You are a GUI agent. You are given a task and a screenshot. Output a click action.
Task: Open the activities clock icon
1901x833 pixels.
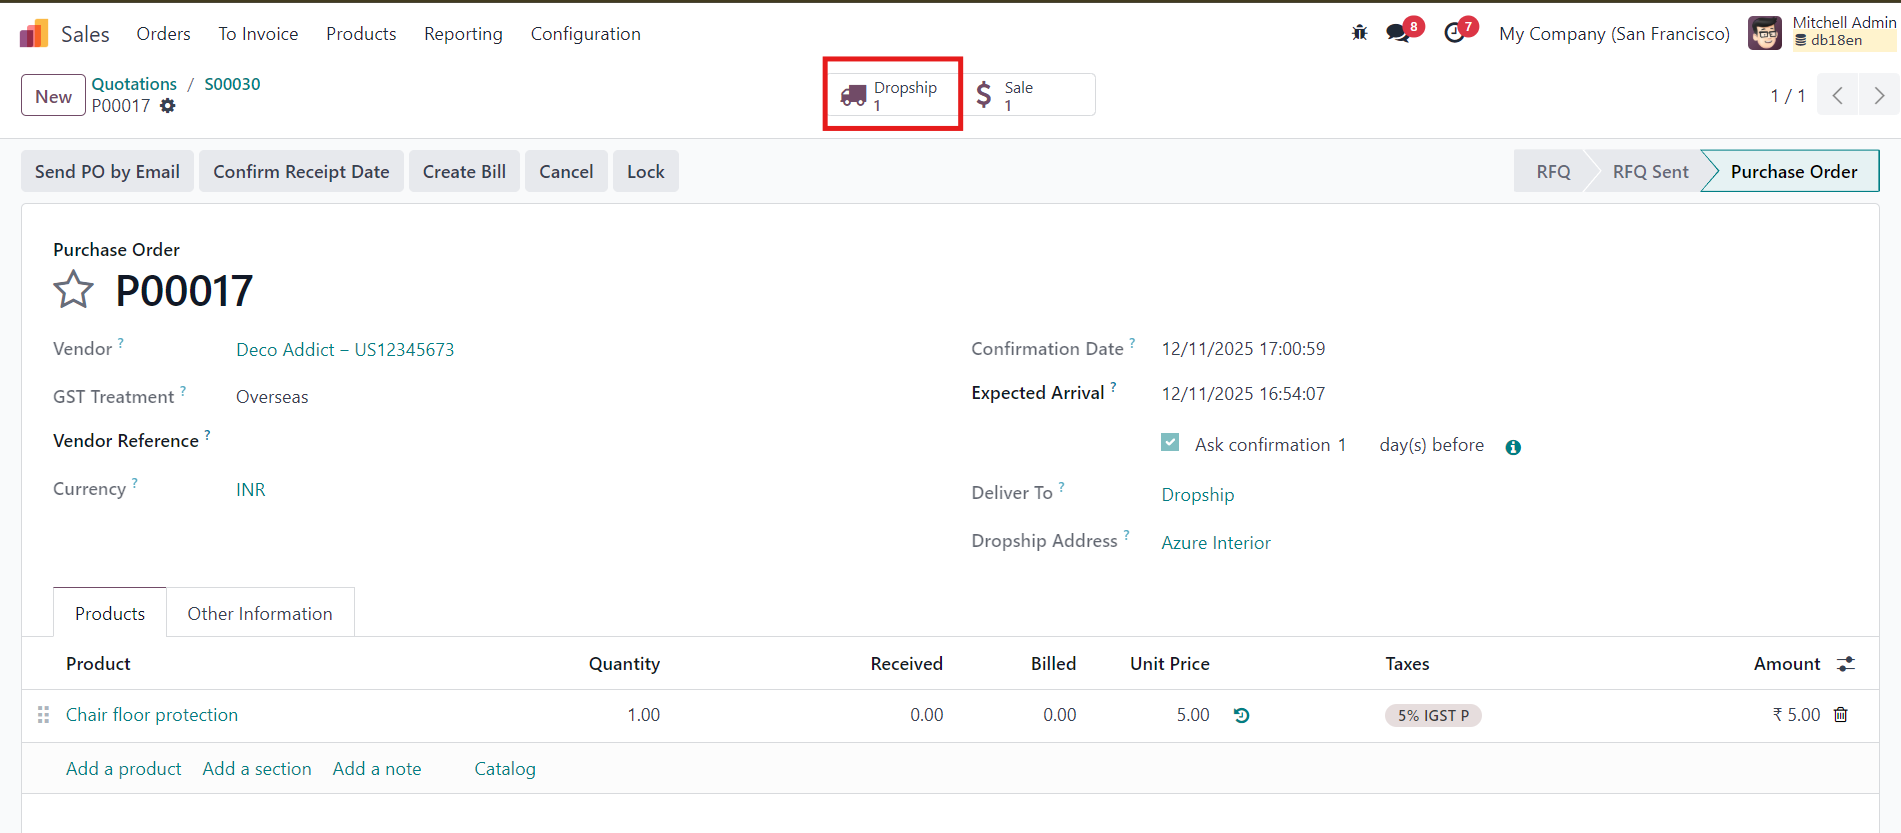(x=1455, y=33)
